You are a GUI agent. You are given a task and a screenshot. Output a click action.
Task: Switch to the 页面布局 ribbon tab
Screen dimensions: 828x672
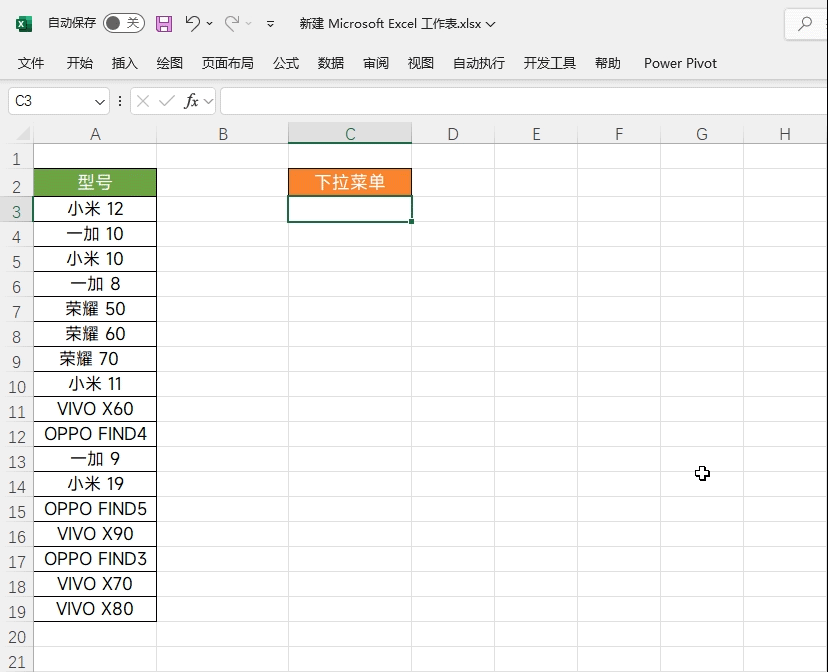coord(228,63)
